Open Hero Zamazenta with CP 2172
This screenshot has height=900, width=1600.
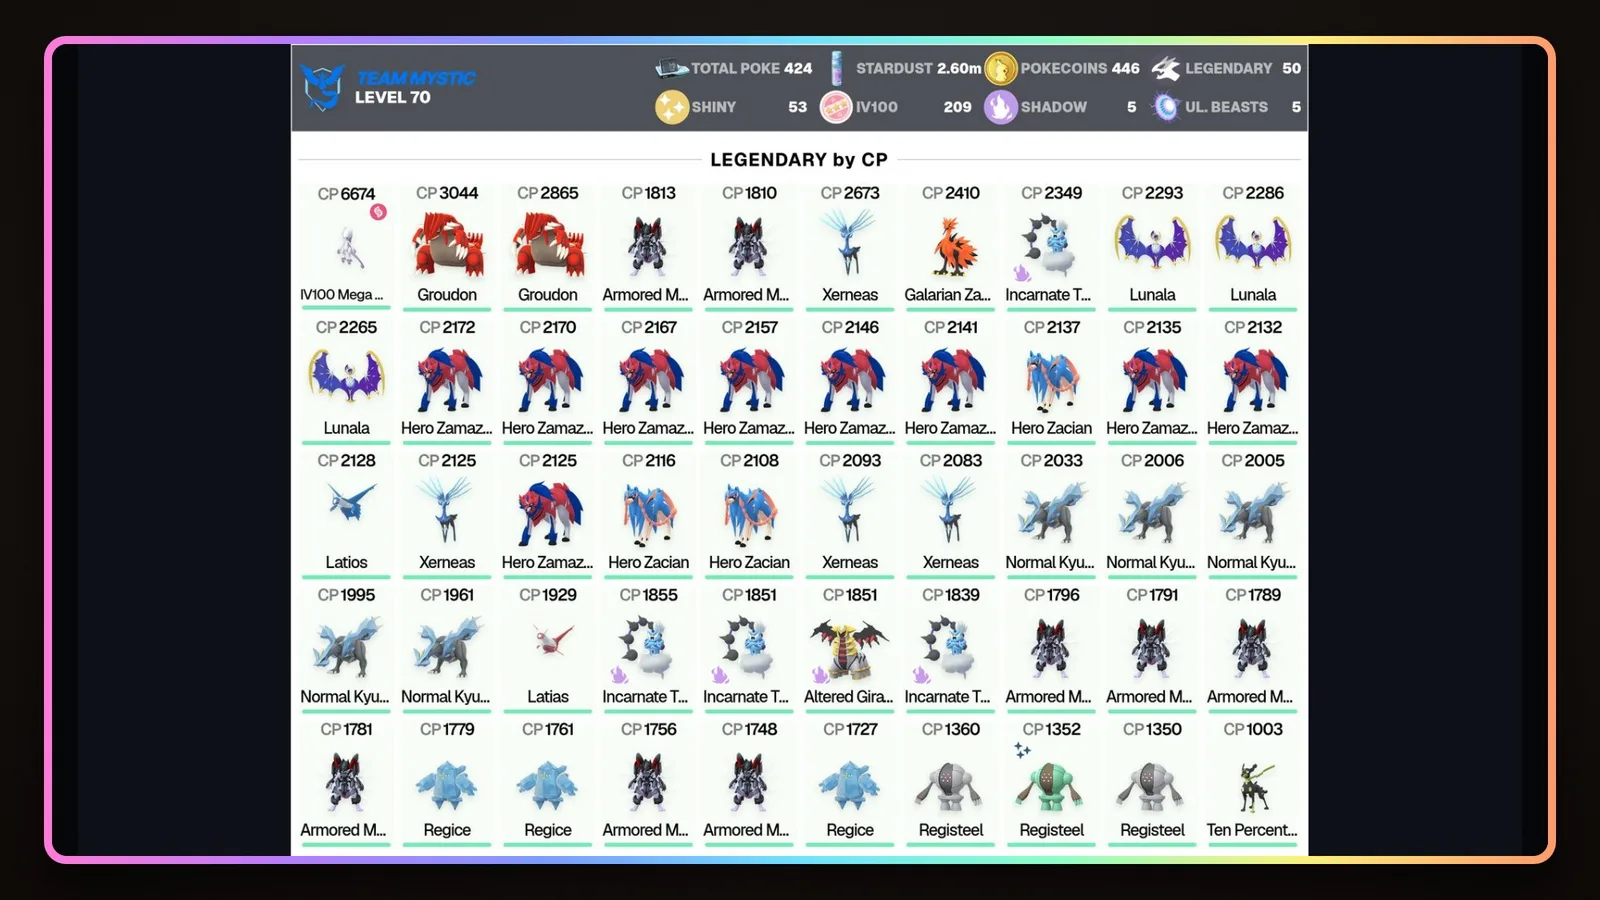[x=447, y=380]
